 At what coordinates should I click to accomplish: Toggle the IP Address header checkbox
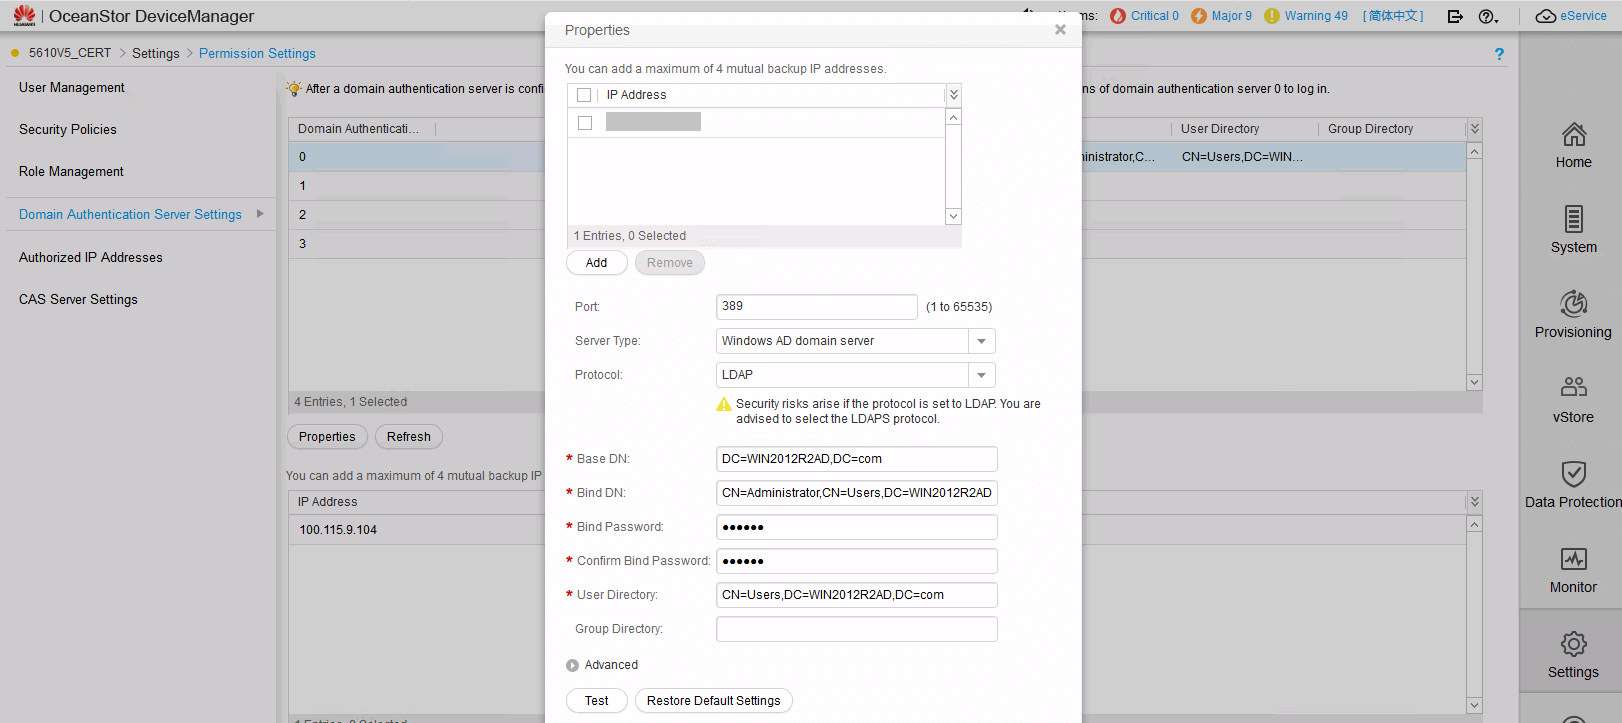click(584, 95)
